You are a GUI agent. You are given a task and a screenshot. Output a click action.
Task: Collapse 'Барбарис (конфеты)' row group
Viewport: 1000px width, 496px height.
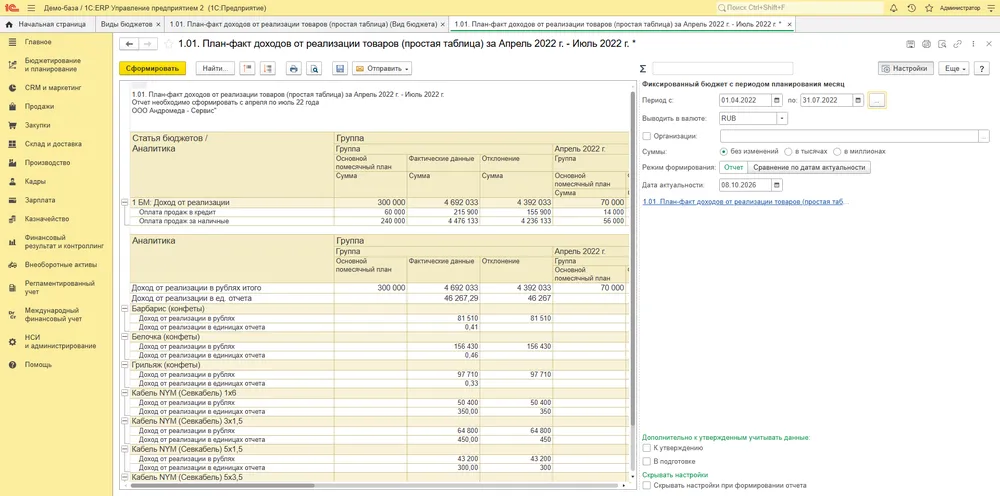(124, 308)
